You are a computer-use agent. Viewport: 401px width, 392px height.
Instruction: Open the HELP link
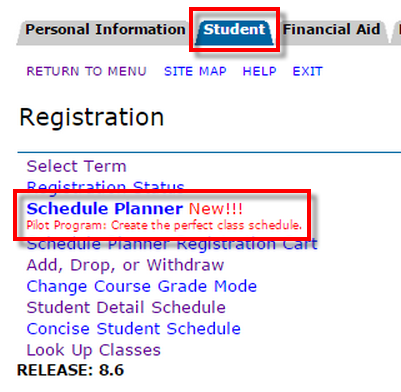pyautogui.click(x=260, y=71)
